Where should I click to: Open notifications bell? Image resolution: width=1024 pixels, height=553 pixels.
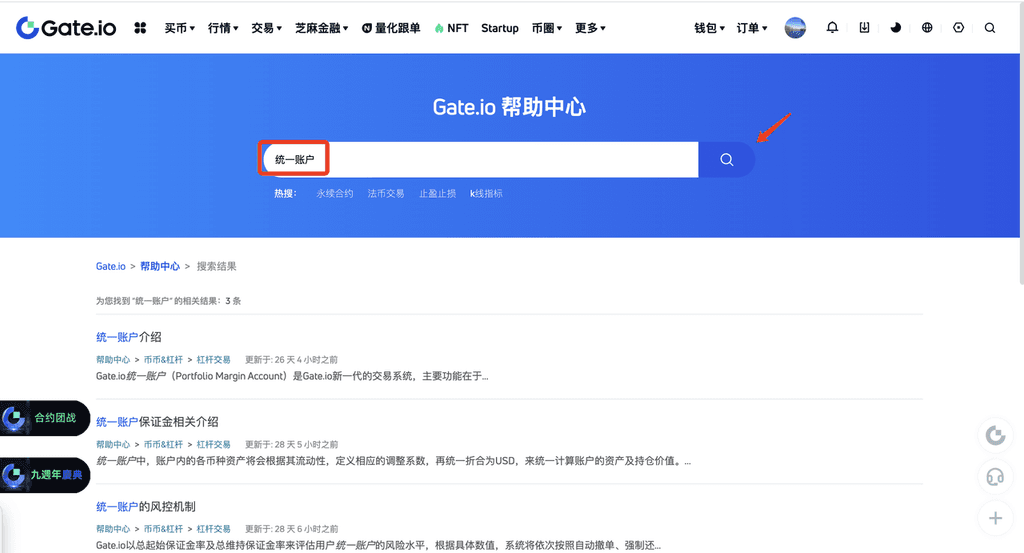(832, 28)
